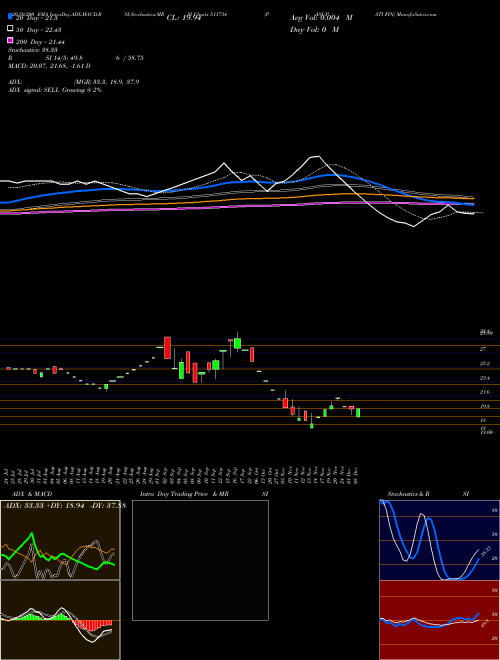This screenshot has height=660, width=500.
Task: Open the red RSI chart panel
Action: click(440, 620)
